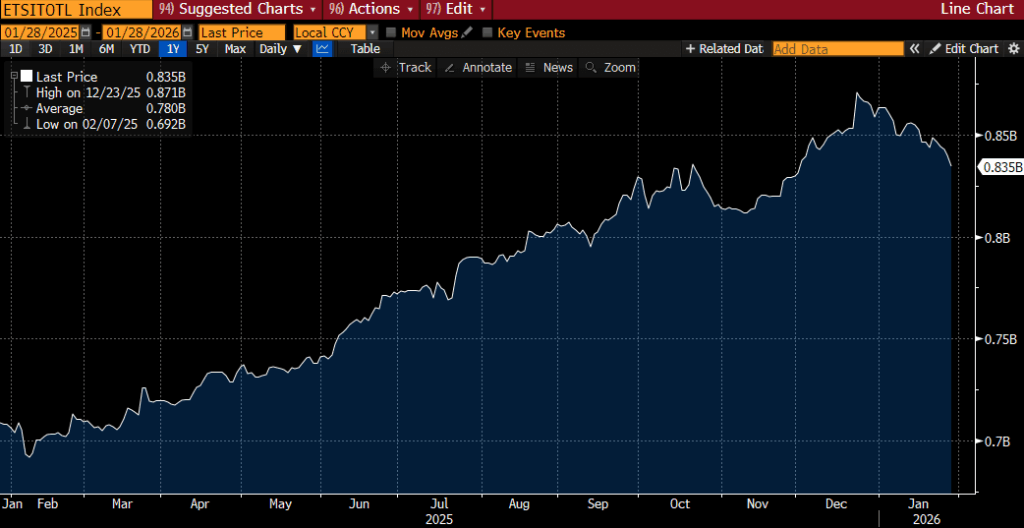This screenshot has height=528, width=1024.
Task: Select the Annotate drawing tool
Action: click(x=478, y=67)
